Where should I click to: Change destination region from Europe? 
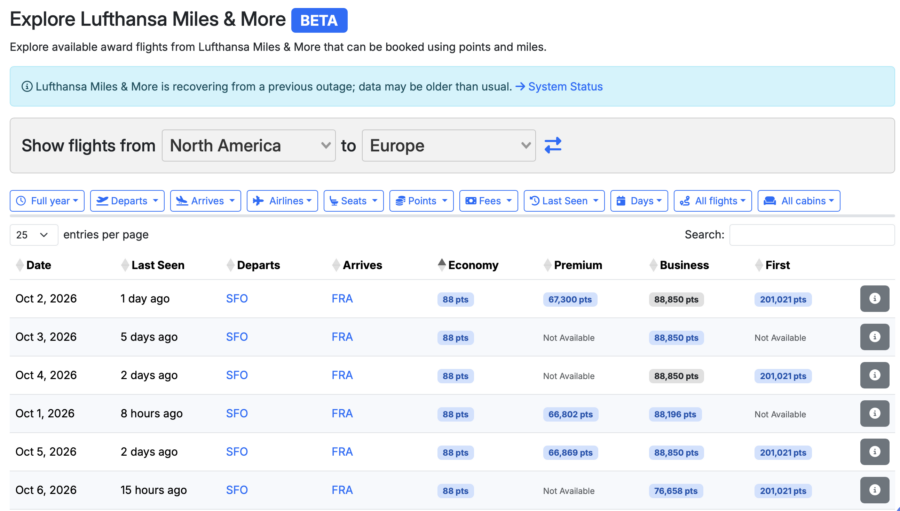pyautogui.click(x=449, y=145)
